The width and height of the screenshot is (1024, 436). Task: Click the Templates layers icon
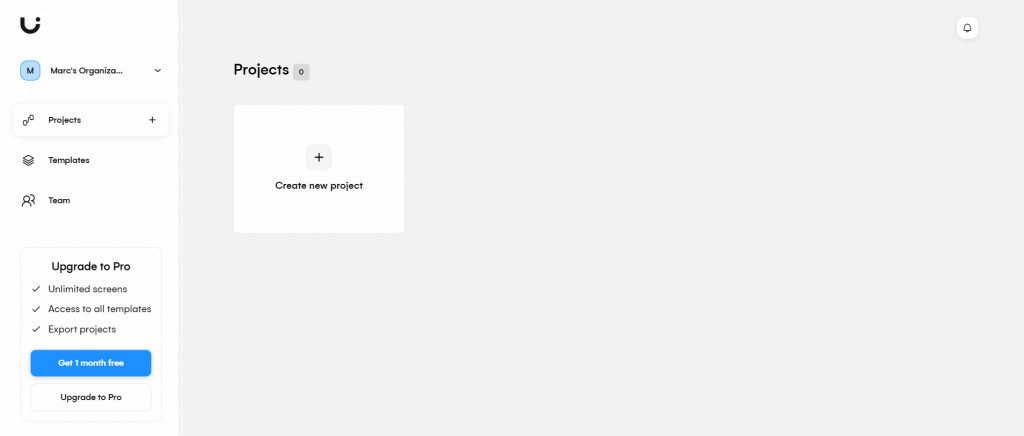pos(28,161)
